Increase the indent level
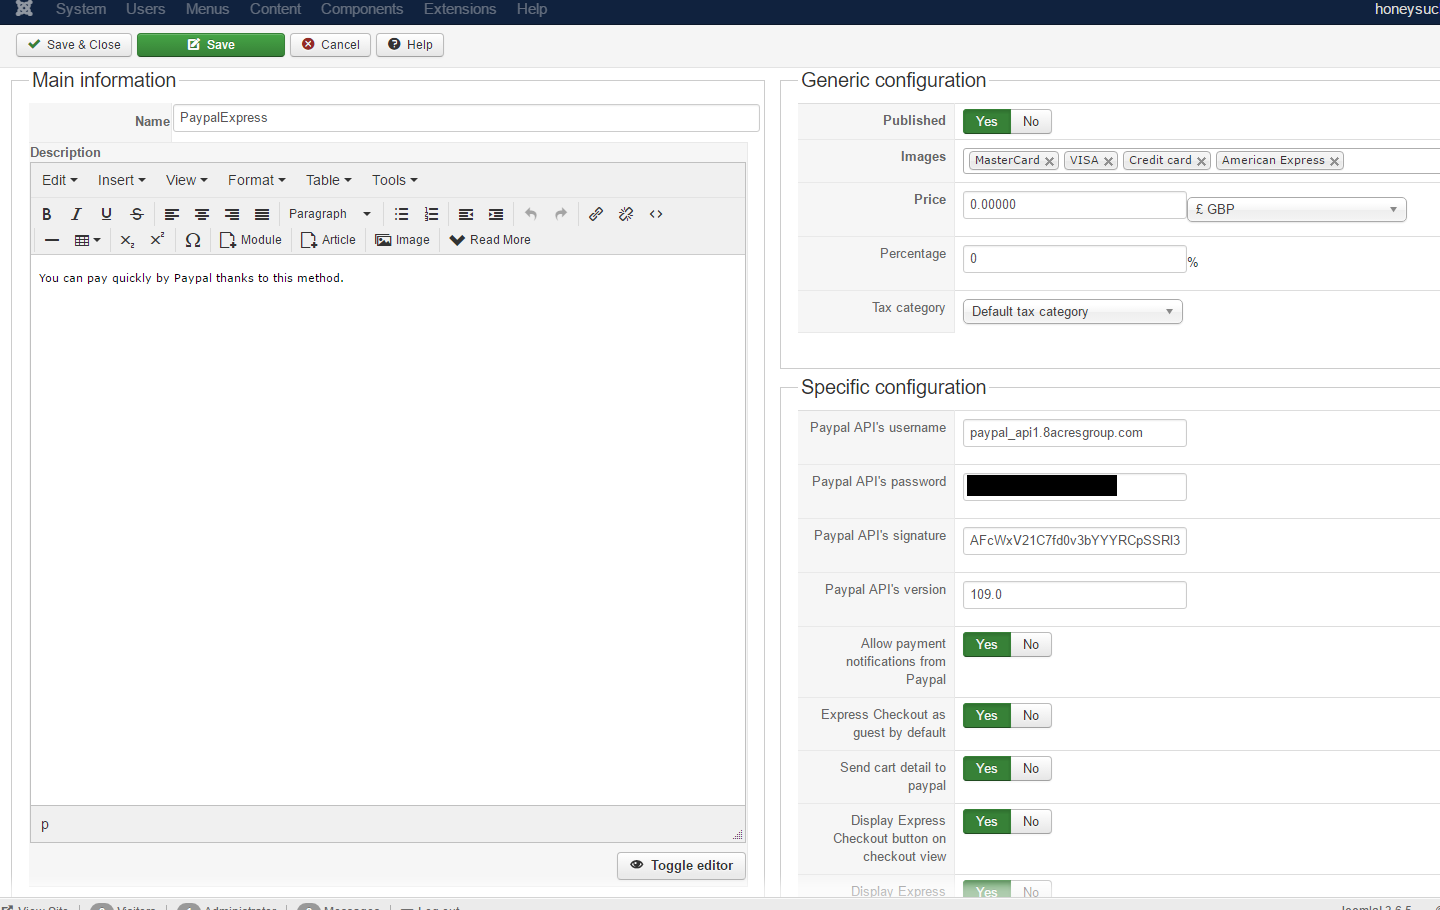 (496, 214)
